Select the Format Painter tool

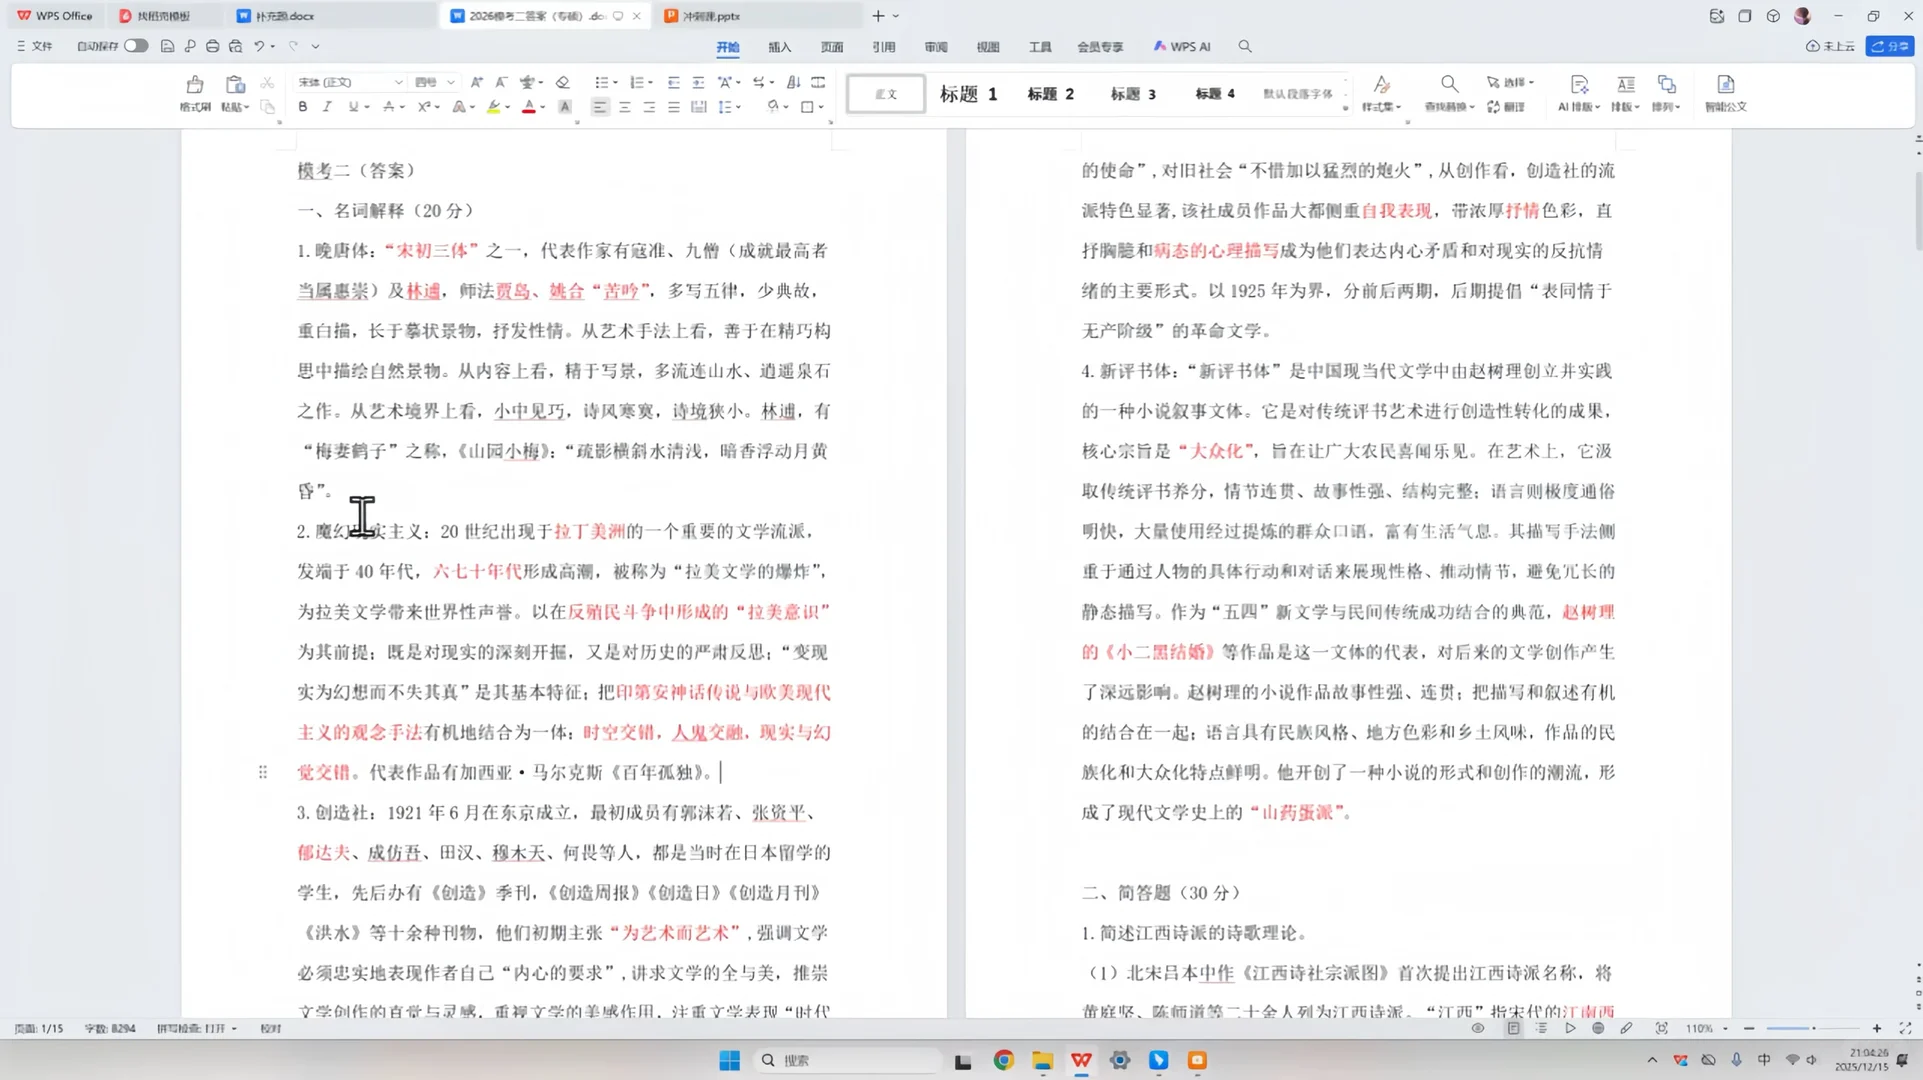click(195, 95)
